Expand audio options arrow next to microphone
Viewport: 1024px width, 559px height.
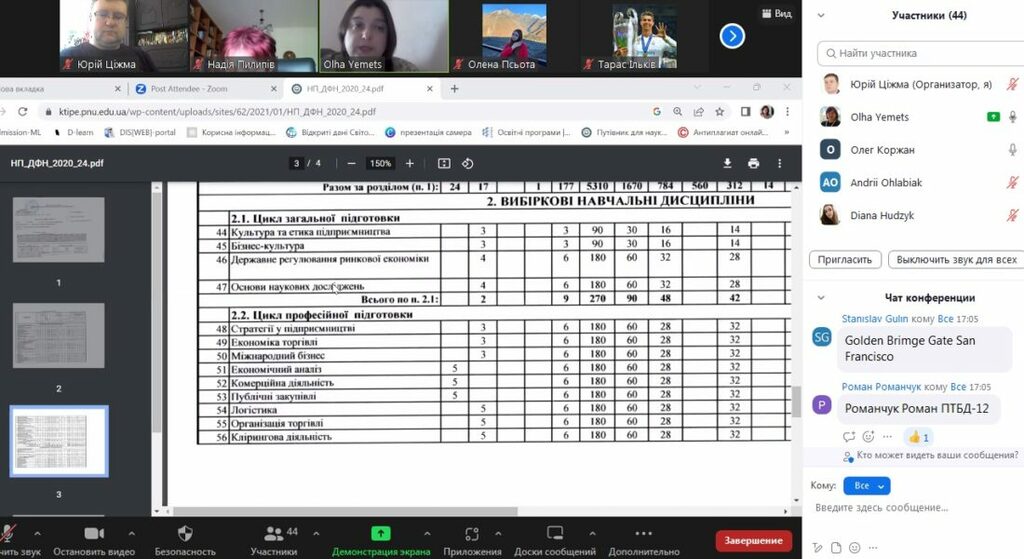[38, 533]
